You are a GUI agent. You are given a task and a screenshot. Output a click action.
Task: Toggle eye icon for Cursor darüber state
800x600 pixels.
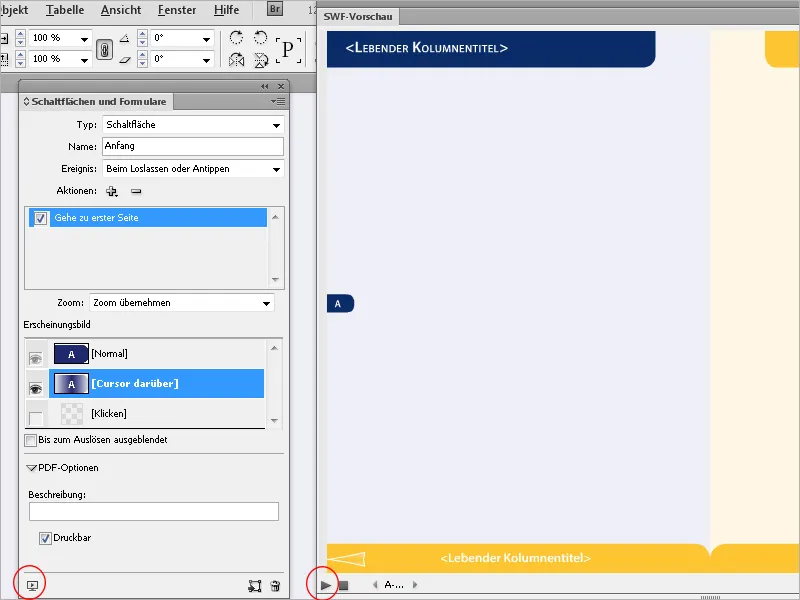[35, 389]
